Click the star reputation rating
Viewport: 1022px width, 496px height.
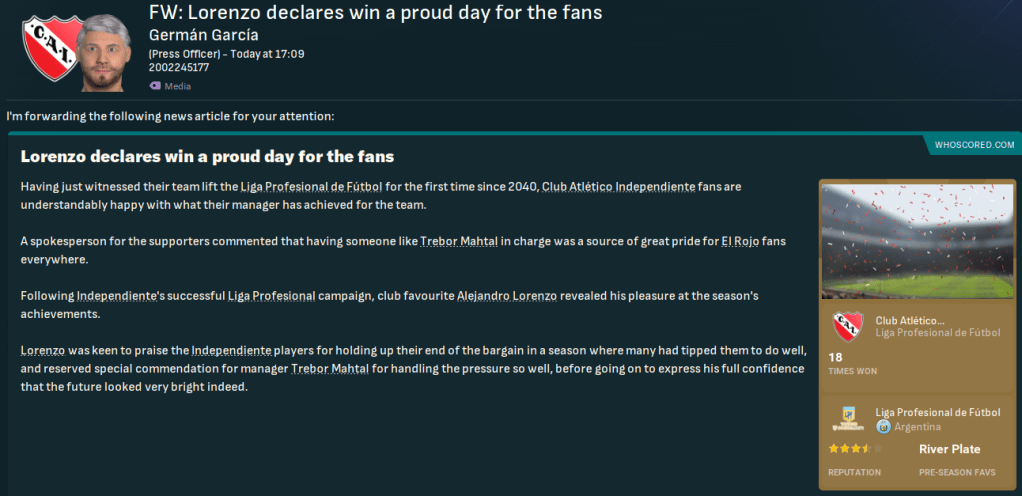tap(850, 450)
